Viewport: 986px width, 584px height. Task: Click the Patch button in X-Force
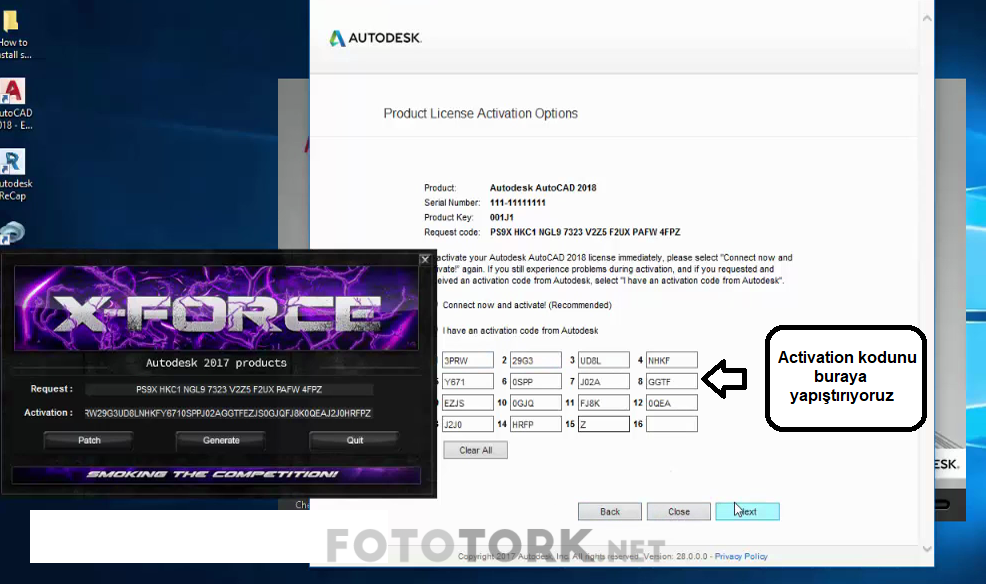[x=89, y=440]
